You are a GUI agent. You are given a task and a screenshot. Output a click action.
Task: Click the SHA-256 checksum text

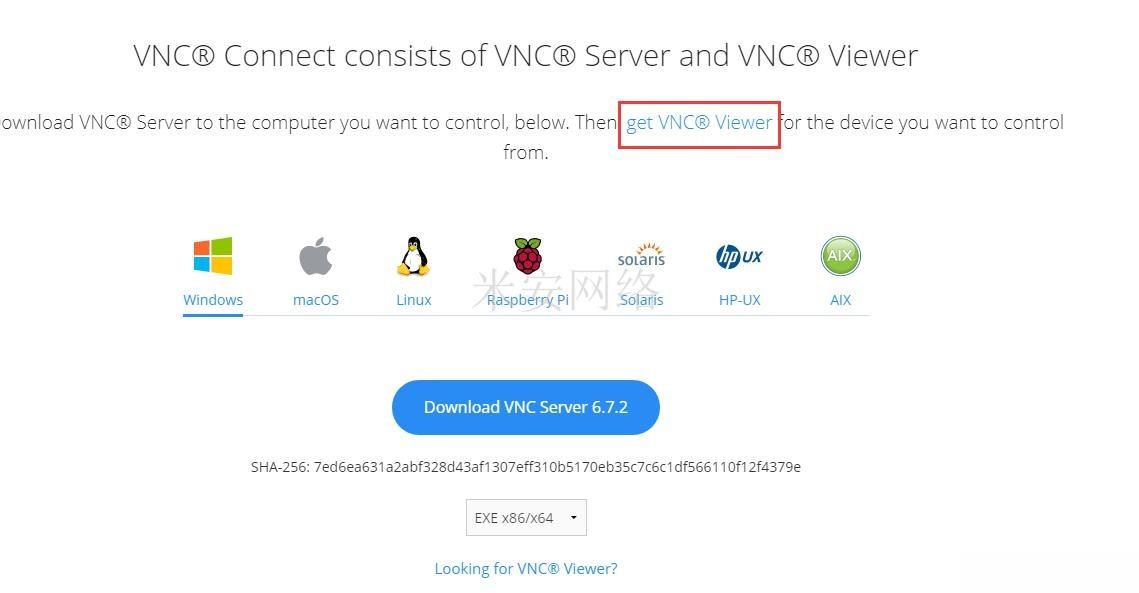[526, 467]
